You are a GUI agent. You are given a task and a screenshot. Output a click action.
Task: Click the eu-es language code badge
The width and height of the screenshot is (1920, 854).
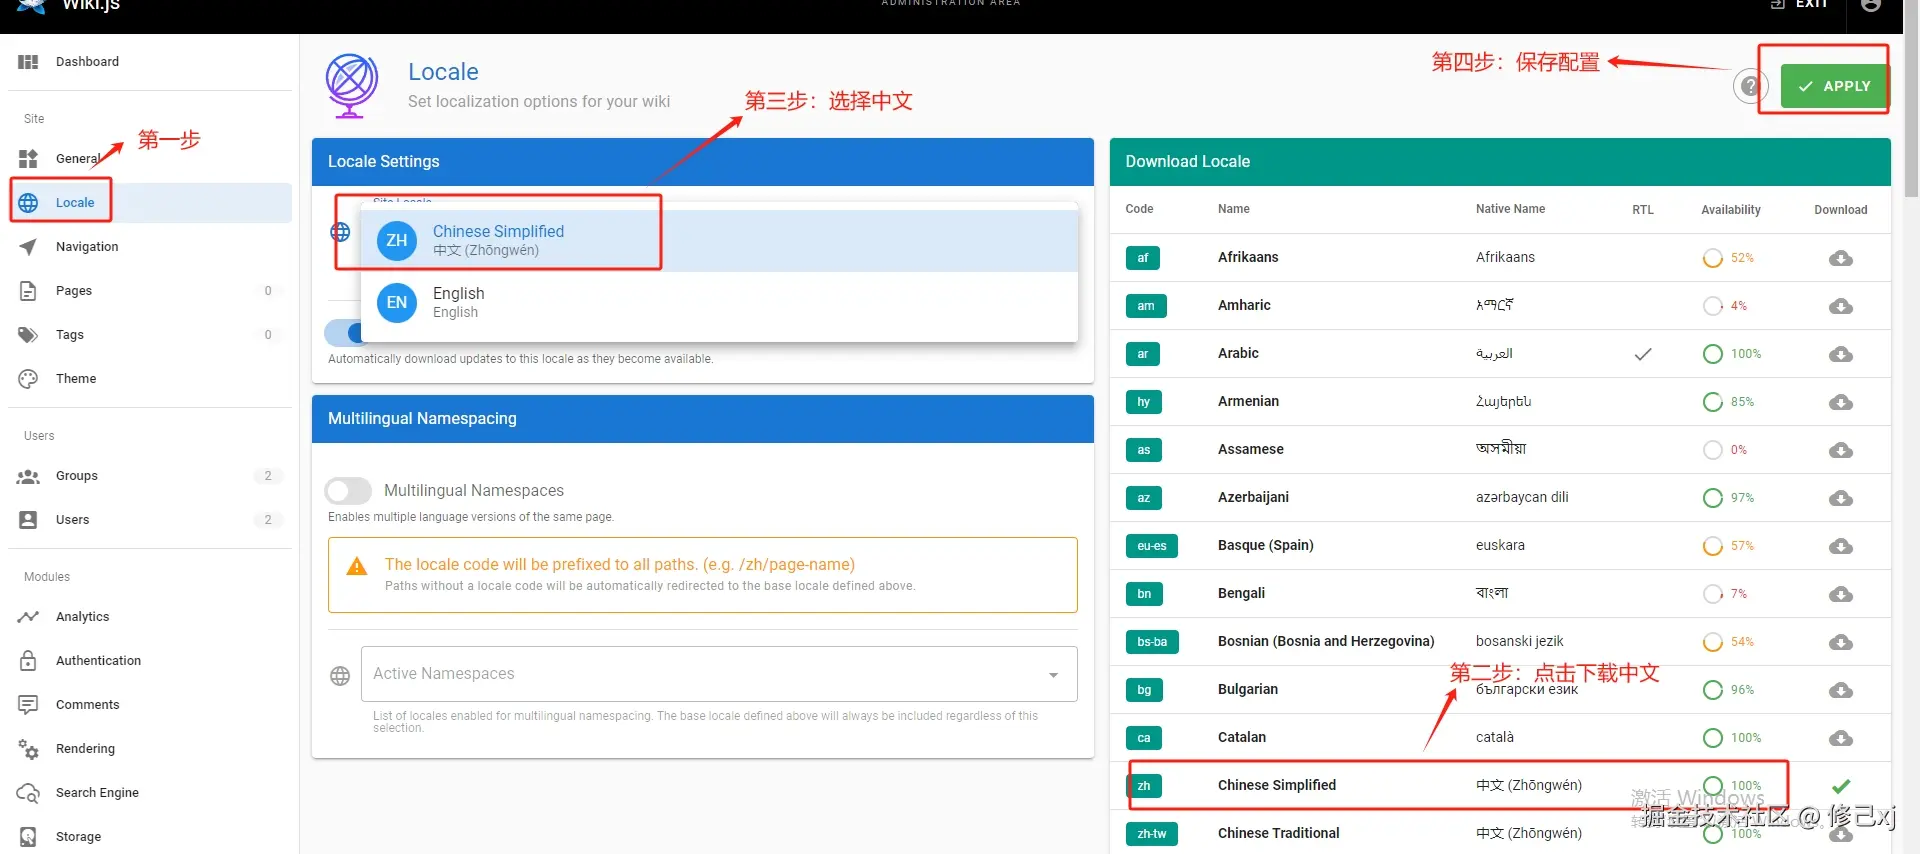point(1152,546)
